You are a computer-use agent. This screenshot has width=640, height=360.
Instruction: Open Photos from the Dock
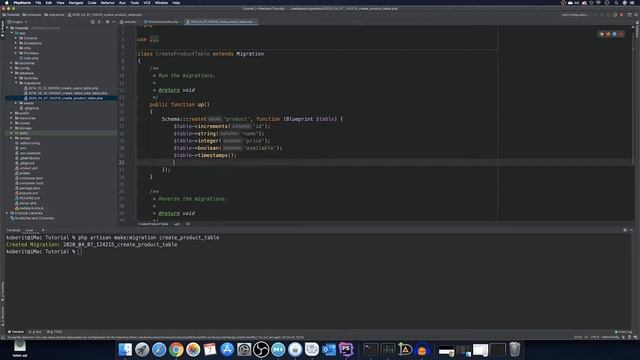tap(193, 349)
